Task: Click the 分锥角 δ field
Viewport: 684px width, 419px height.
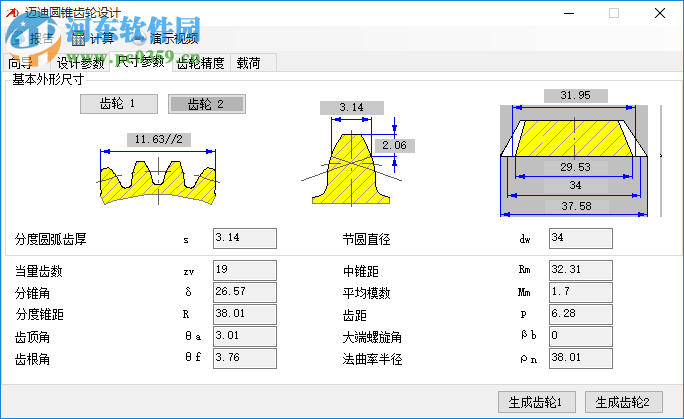Action: coord(245,292)
